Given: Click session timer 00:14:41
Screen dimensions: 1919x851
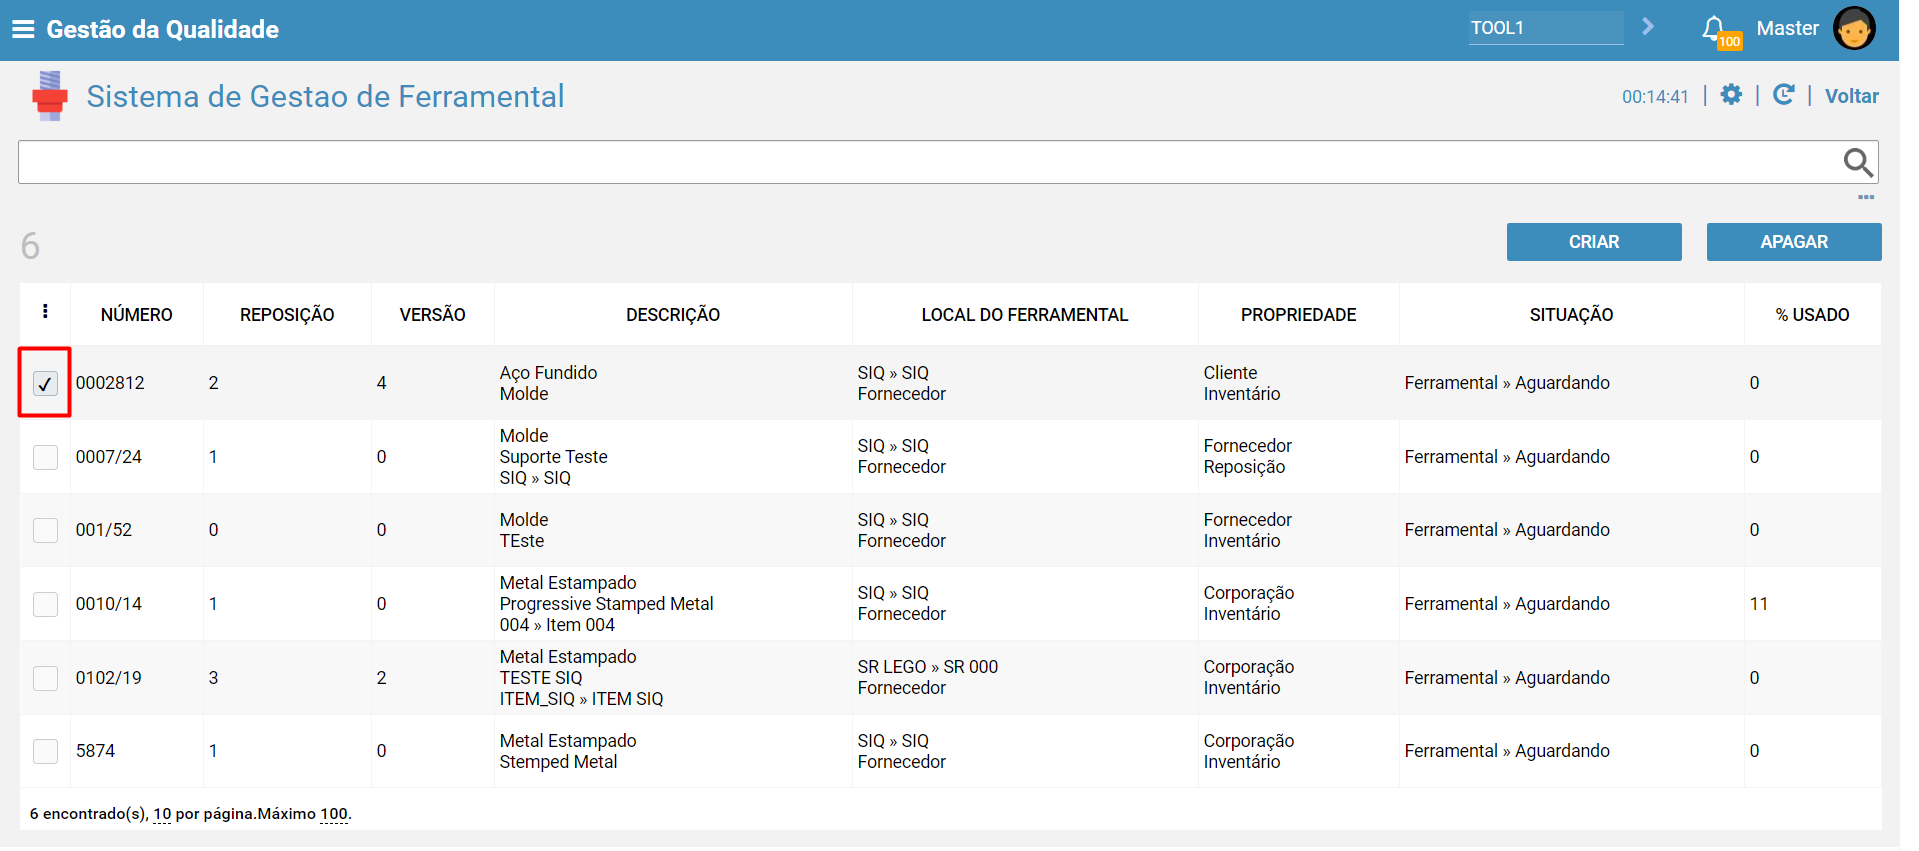Looking at the screenshot, I should pos(1655,97).
